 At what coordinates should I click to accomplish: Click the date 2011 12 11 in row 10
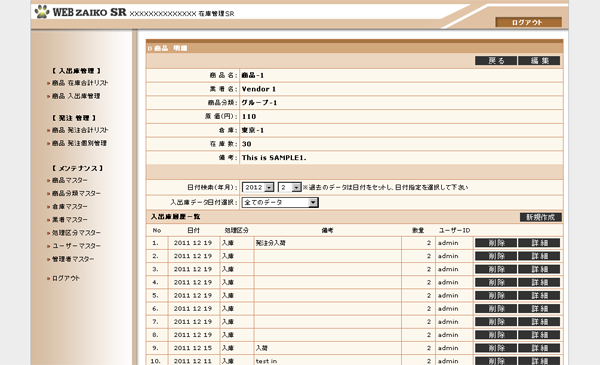192,361
